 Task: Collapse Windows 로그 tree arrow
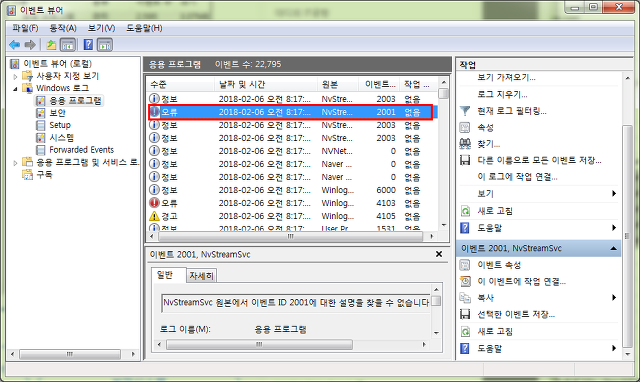(x=15, y=89)
